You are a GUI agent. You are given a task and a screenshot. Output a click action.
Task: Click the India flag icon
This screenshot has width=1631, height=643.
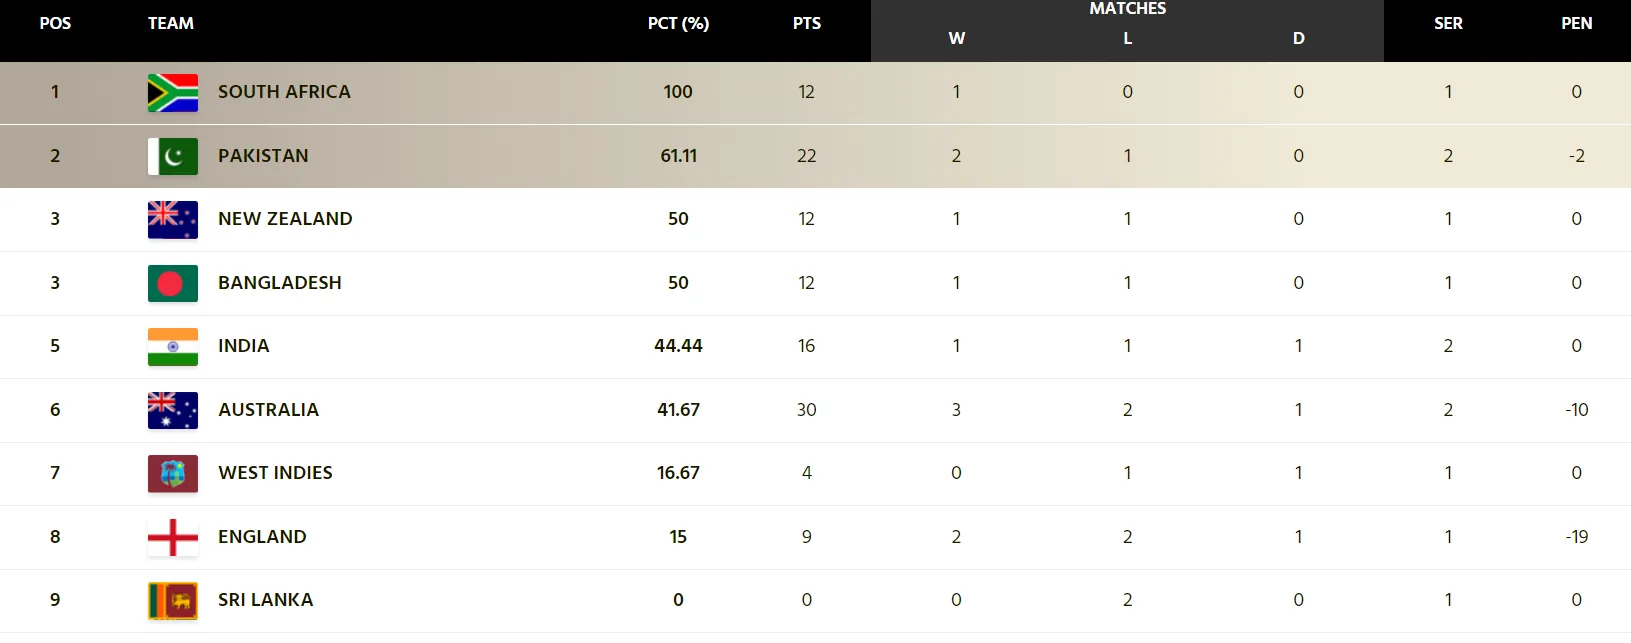click(172, 346)
